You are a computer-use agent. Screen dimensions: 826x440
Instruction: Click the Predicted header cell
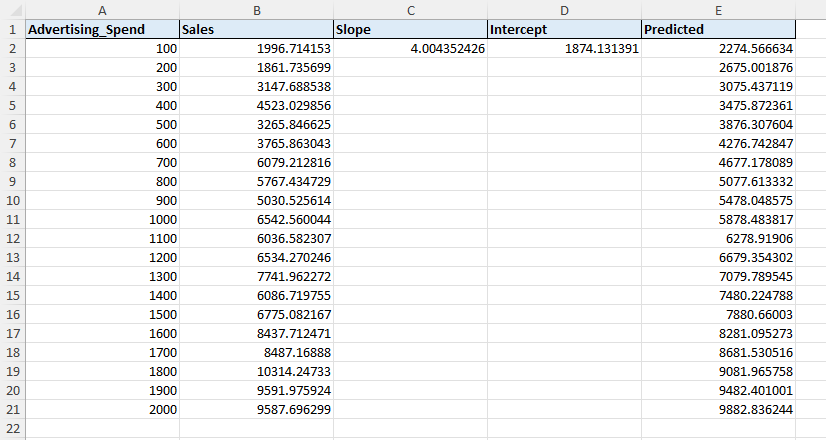click(x=719, y=30)
